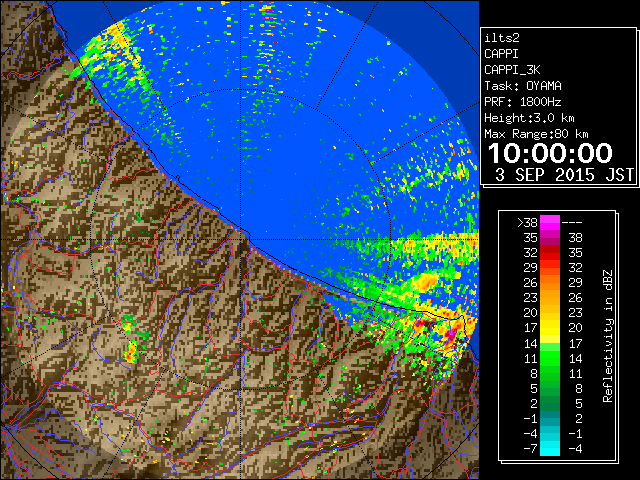Viewport: 640px width, 480px height.
Task: Click the 'Height:3.0 km' entry
Action: pyautogui.click(x=529, y=118)
